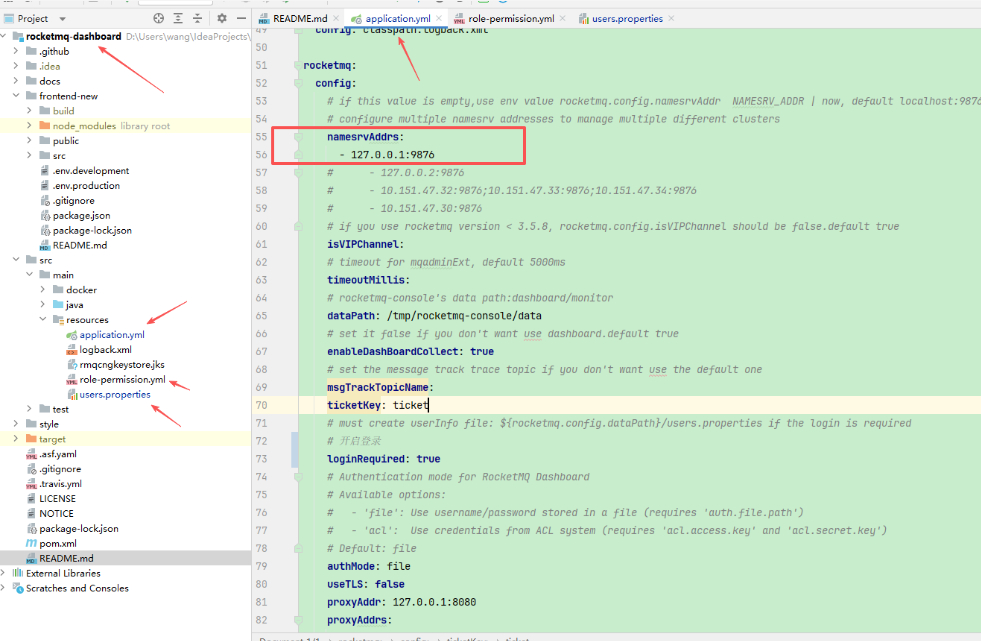Place cursor on ticketKey: ticket line
The width and height of the screenshot is (981, 641).
pos(377,405)
